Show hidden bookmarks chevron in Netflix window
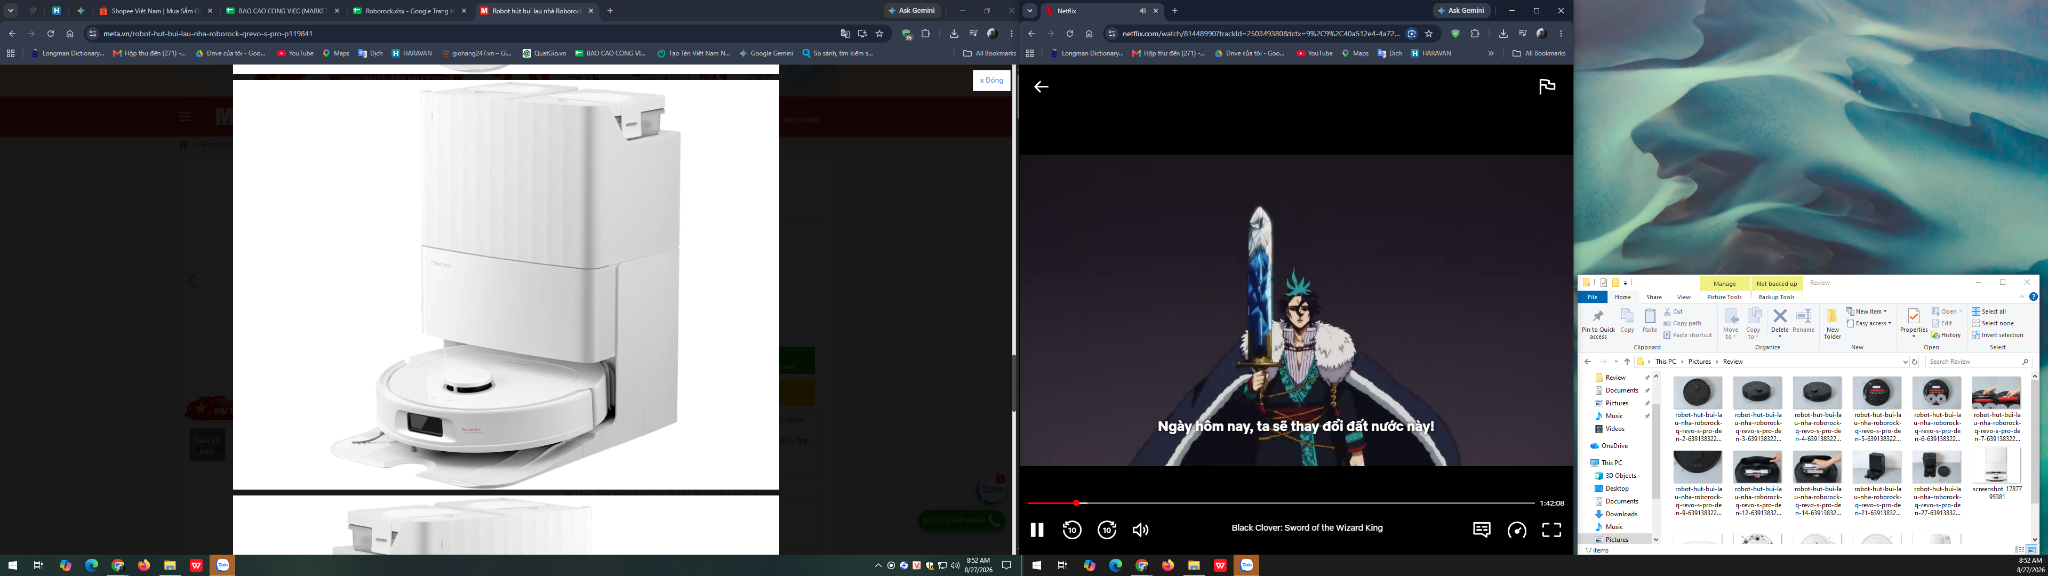 (x=1491, y=53)
